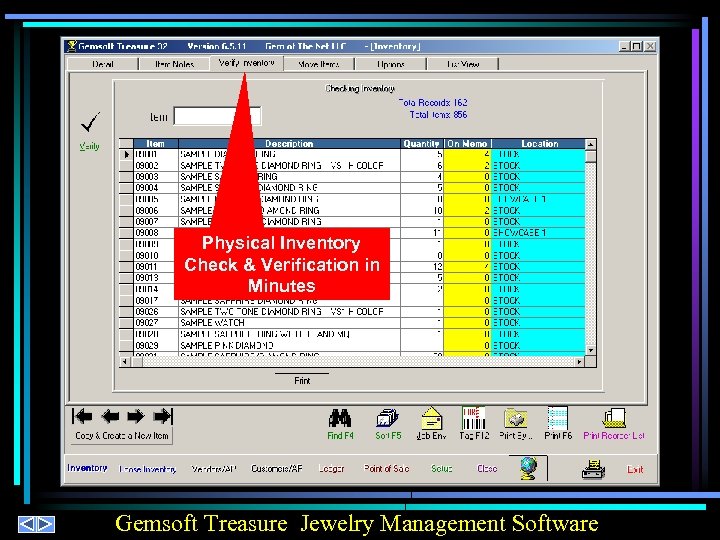The width and height of the screenshot is (720, 540).
Task: Select item row 09002
Action: click(352, 166)
